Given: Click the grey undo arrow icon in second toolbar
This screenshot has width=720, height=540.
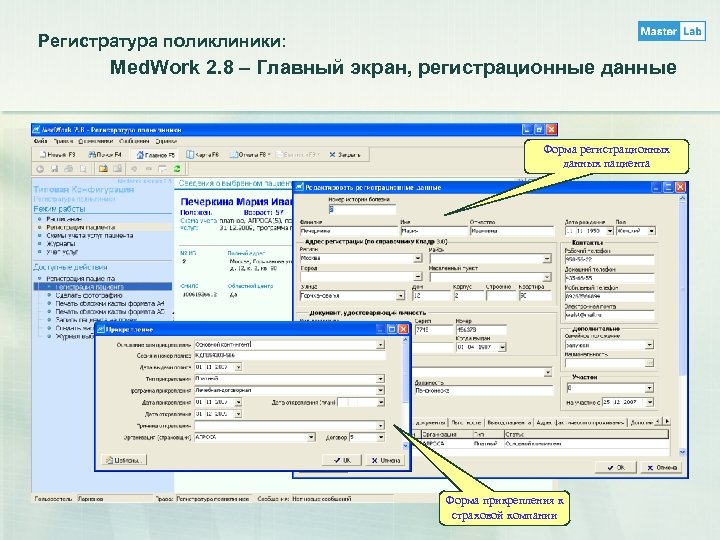Looking at the screenshot, I should pos(134,169).
